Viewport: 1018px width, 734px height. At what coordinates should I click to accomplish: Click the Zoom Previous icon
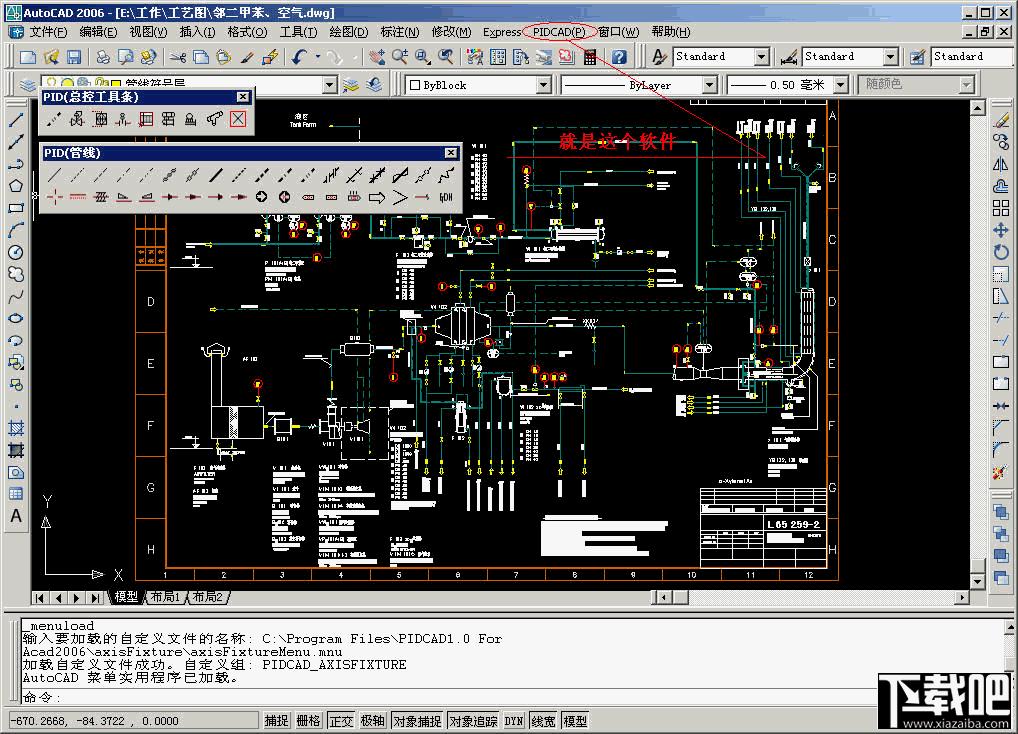[445, 57]
